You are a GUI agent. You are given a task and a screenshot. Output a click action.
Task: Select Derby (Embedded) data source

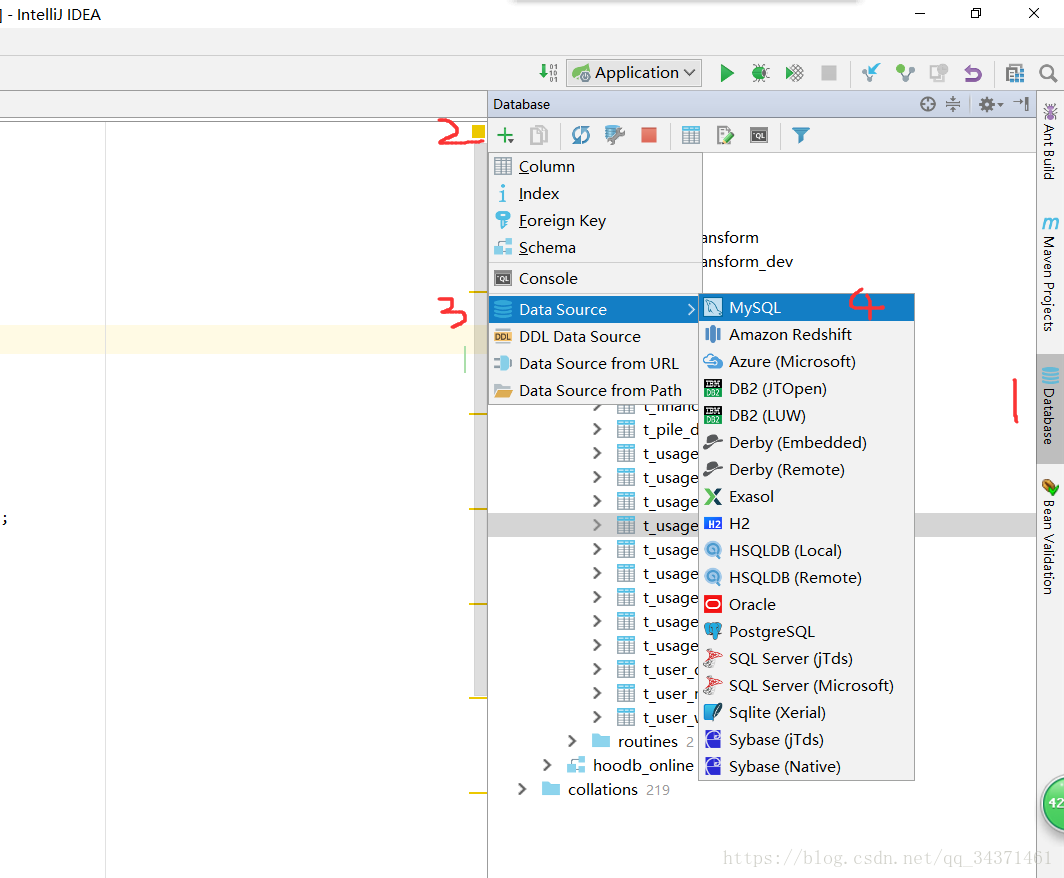(x=807, y=442)
